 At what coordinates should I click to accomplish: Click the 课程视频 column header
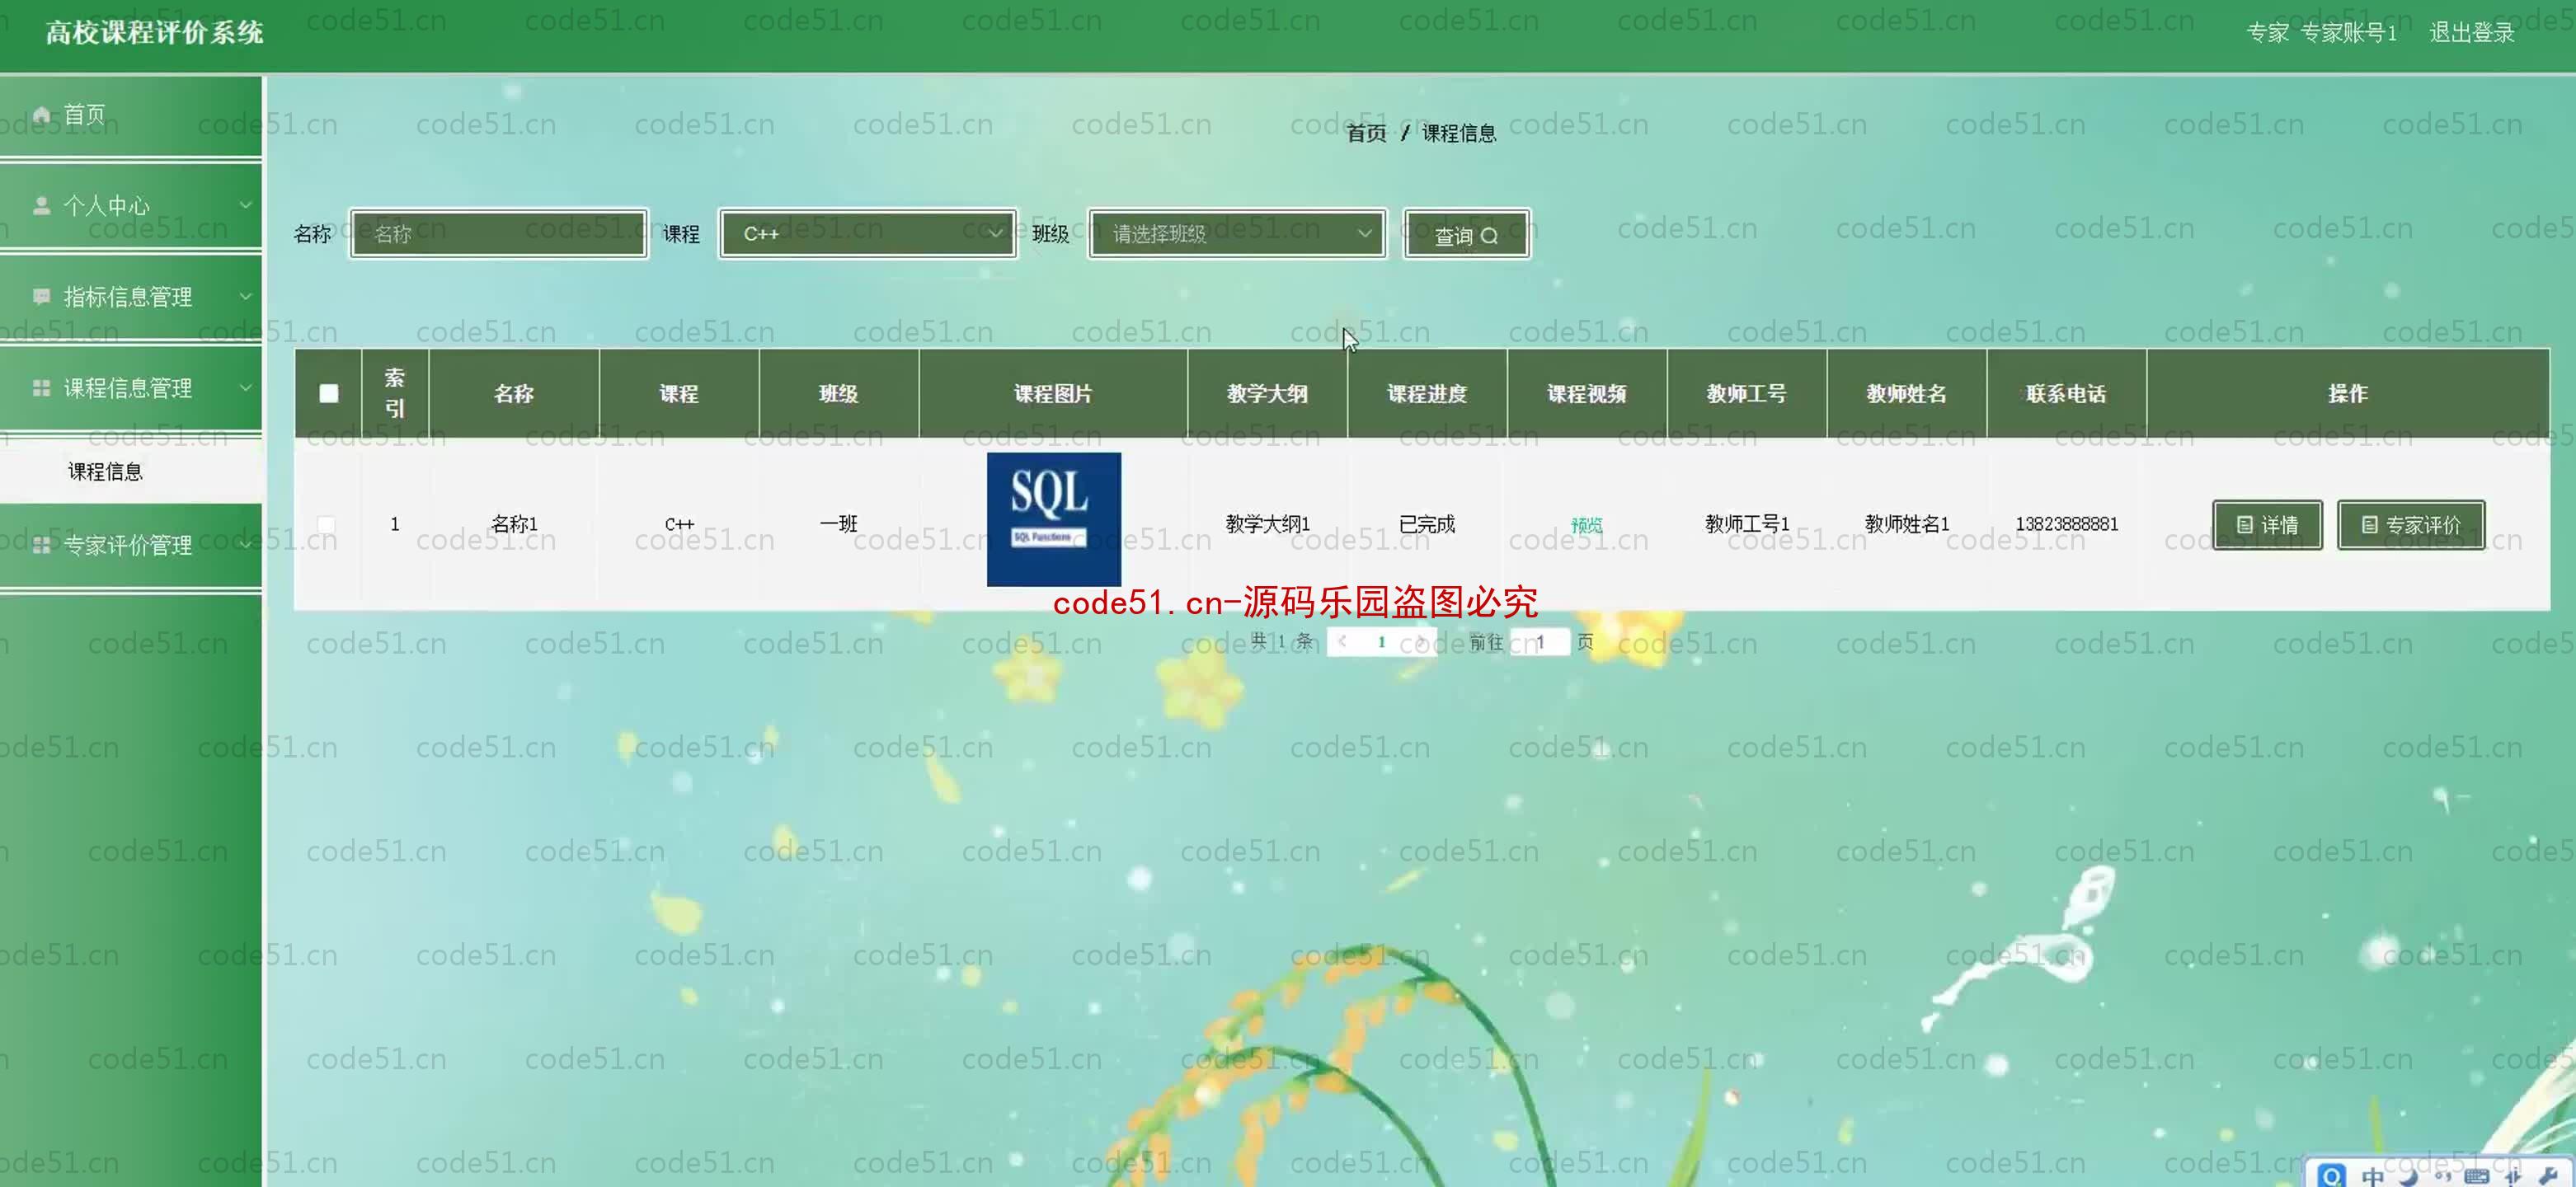tap(1587, 394)
